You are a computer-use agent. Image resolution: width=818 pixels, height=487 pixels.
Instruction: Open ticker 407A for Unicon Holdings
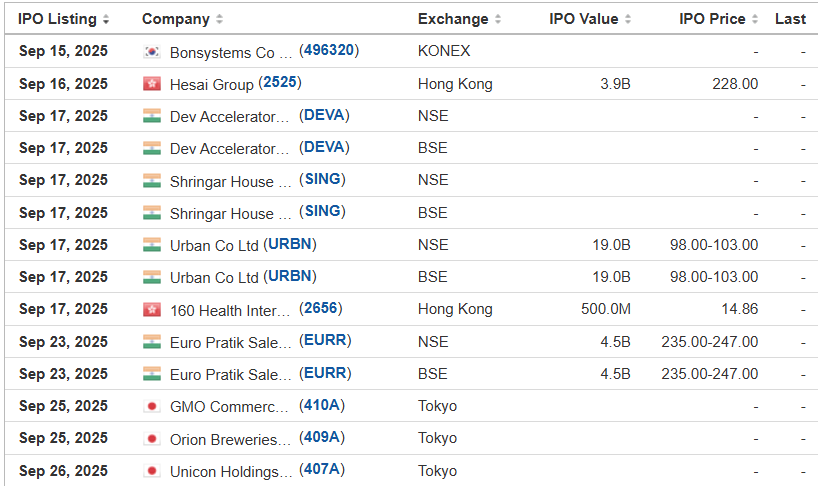pyautogui.click(x=322, y=469)
